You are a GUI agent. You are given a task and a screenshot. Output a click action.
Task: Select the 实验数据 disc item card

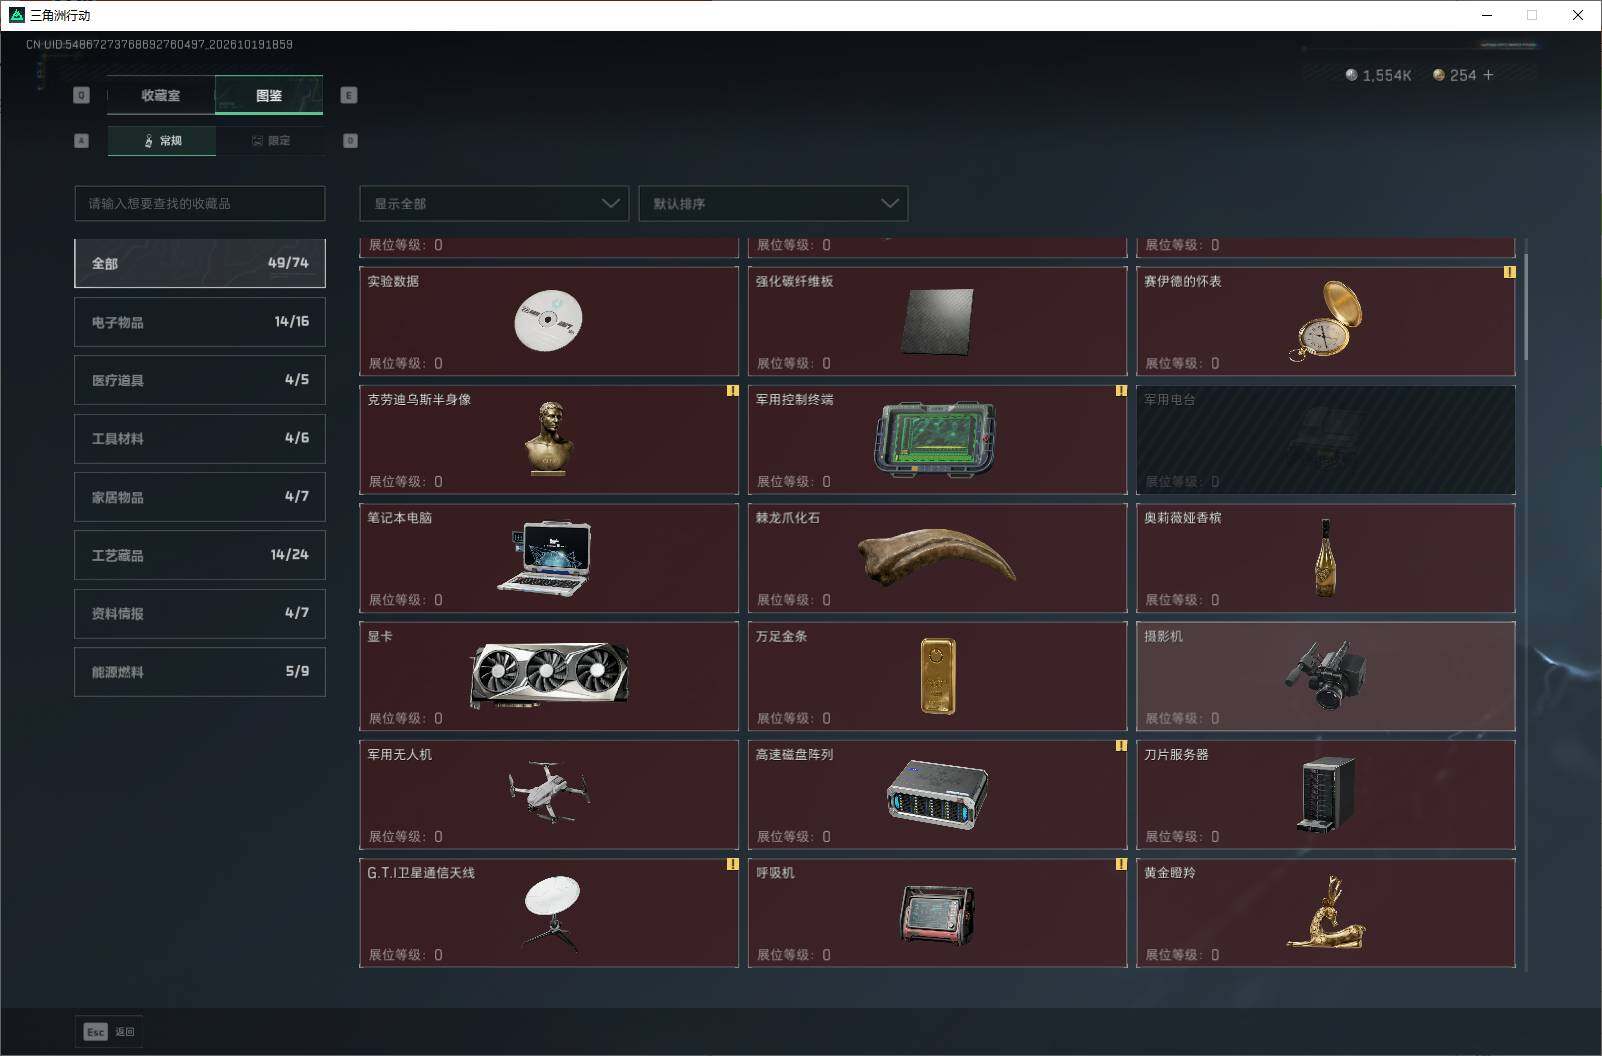point(549,321)
